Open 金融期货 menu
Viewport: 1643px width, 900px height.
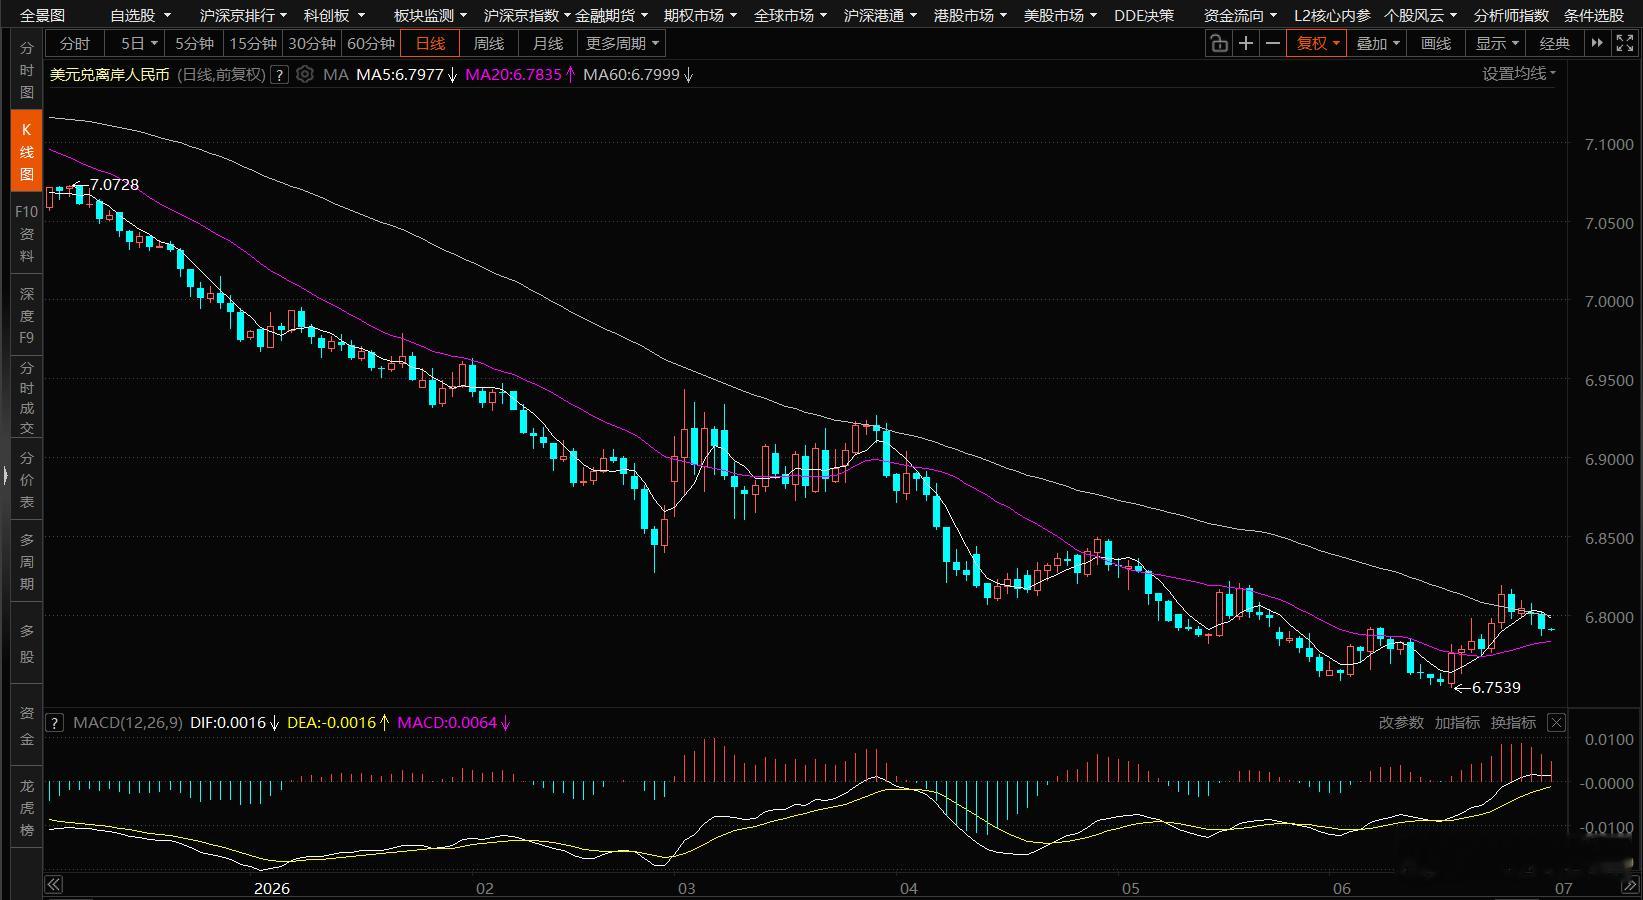coord(611,15)
